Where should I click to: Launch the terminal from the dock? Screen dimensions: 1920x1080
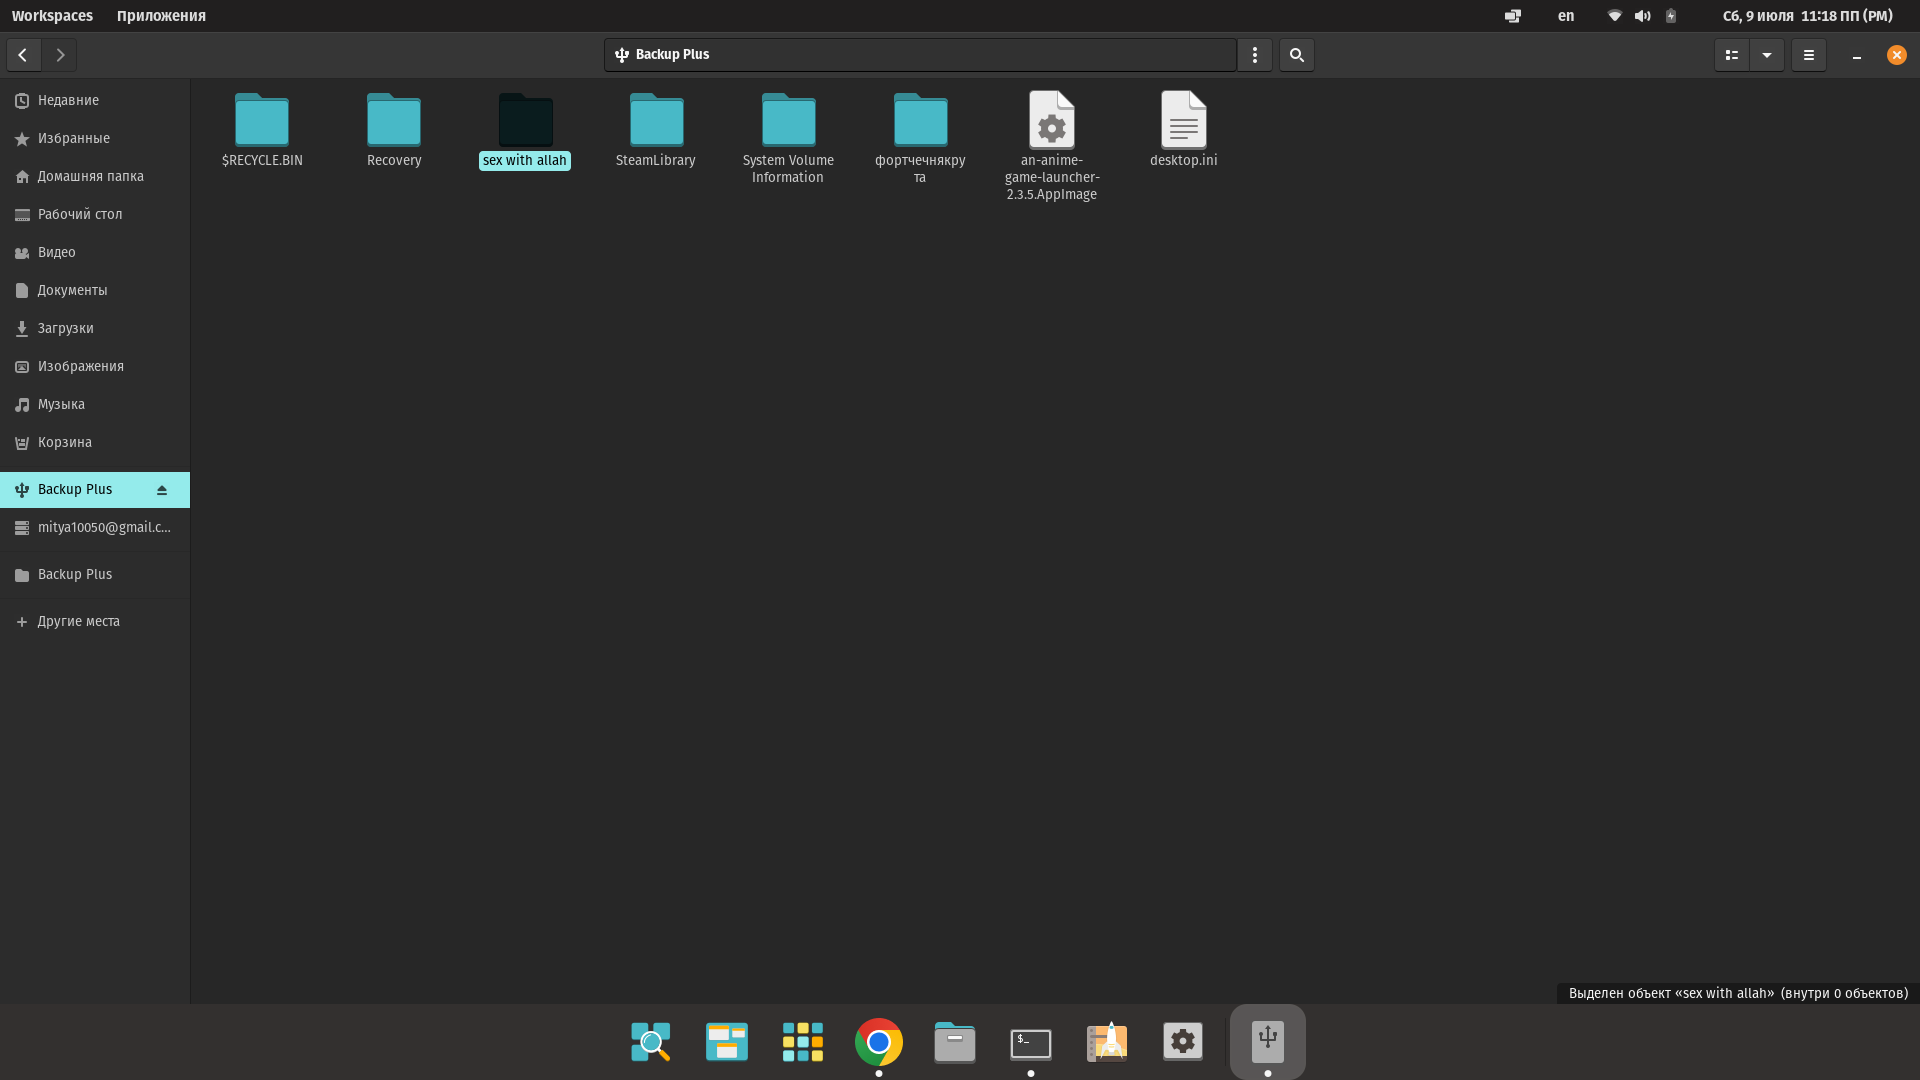click(1030, 1041)
